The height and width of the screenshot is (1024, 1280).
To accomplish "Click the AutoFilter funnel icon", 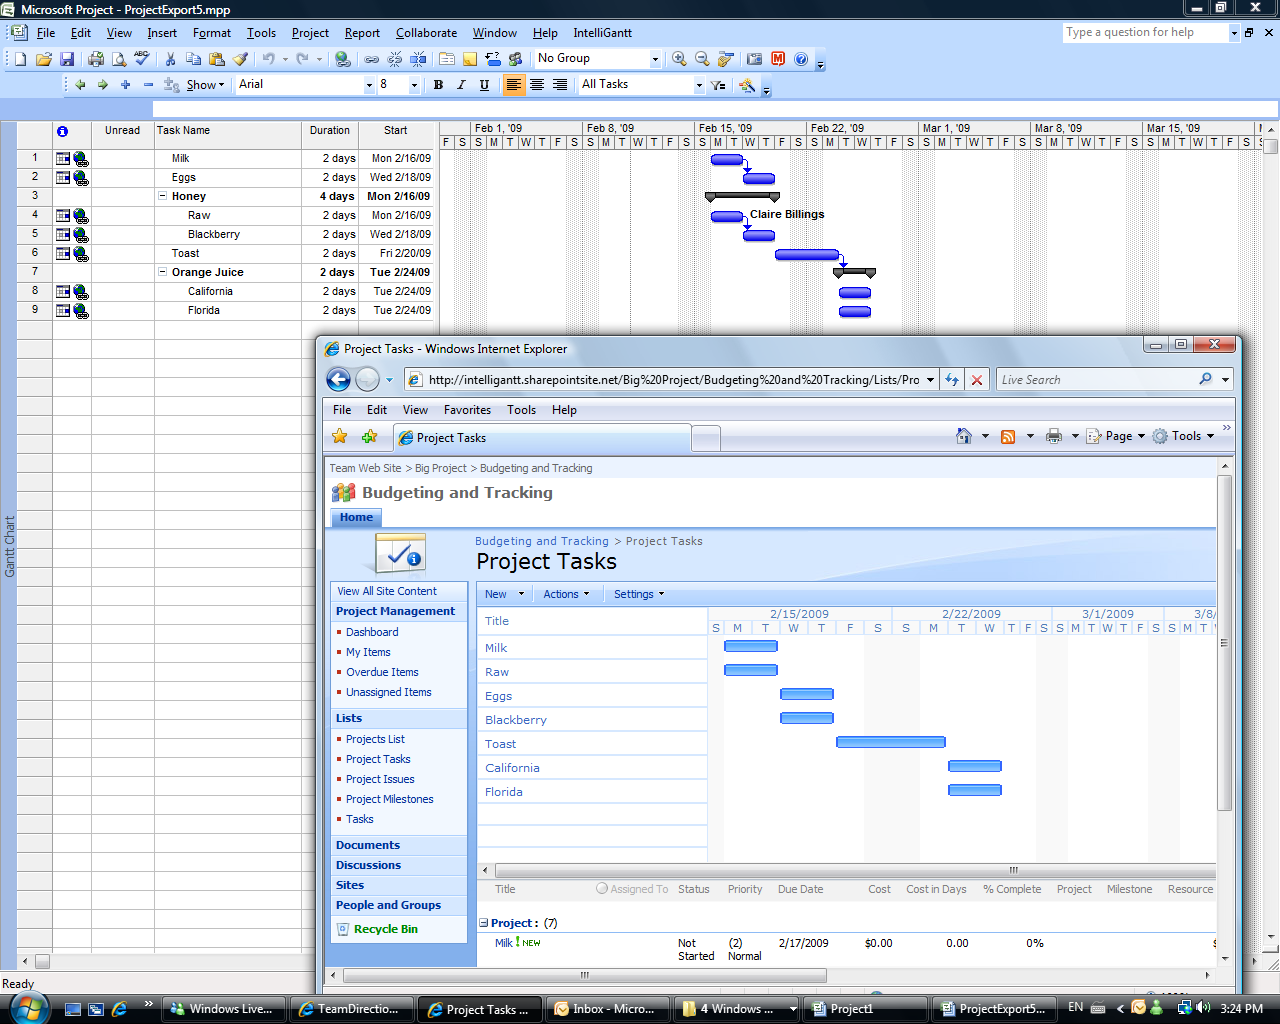I will coord(718,85).
